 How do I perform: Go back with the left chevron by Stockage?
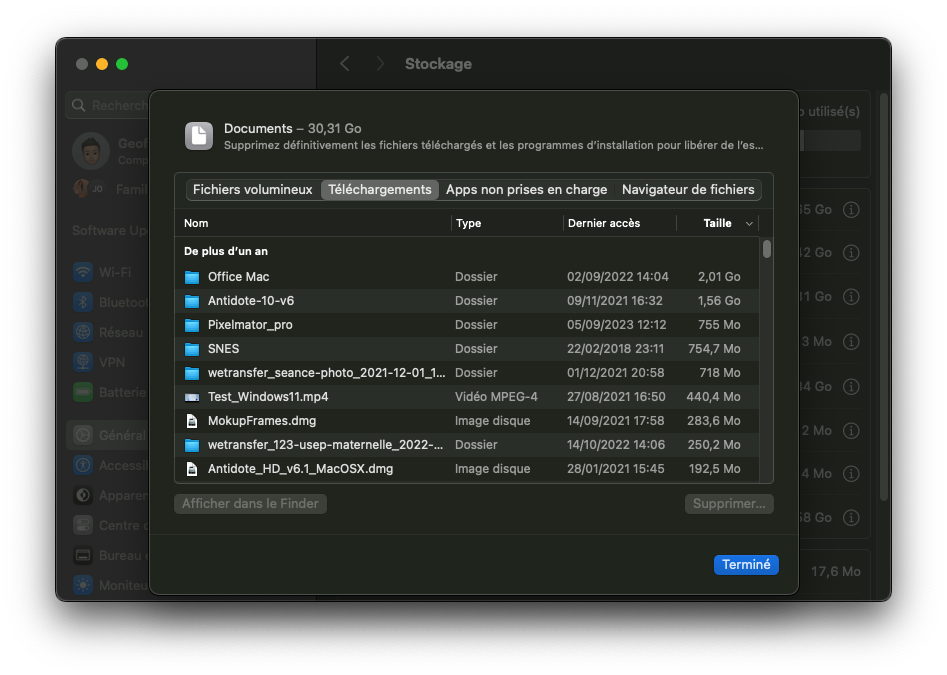click(x=345, y=63)
